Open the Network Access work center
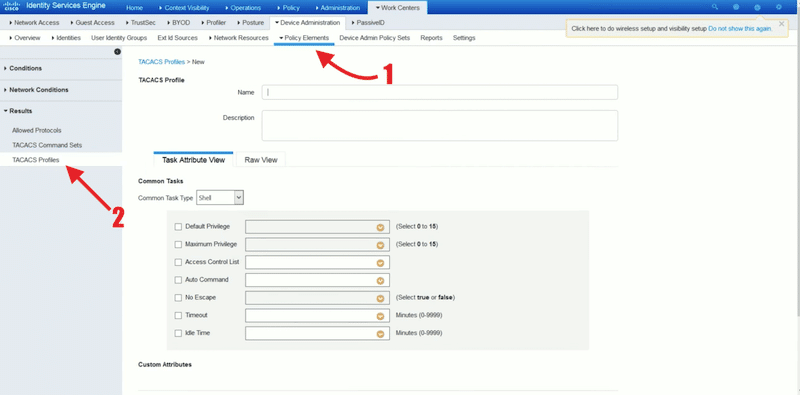This screenshot has width=800, height=395. (x=34, y=23)
